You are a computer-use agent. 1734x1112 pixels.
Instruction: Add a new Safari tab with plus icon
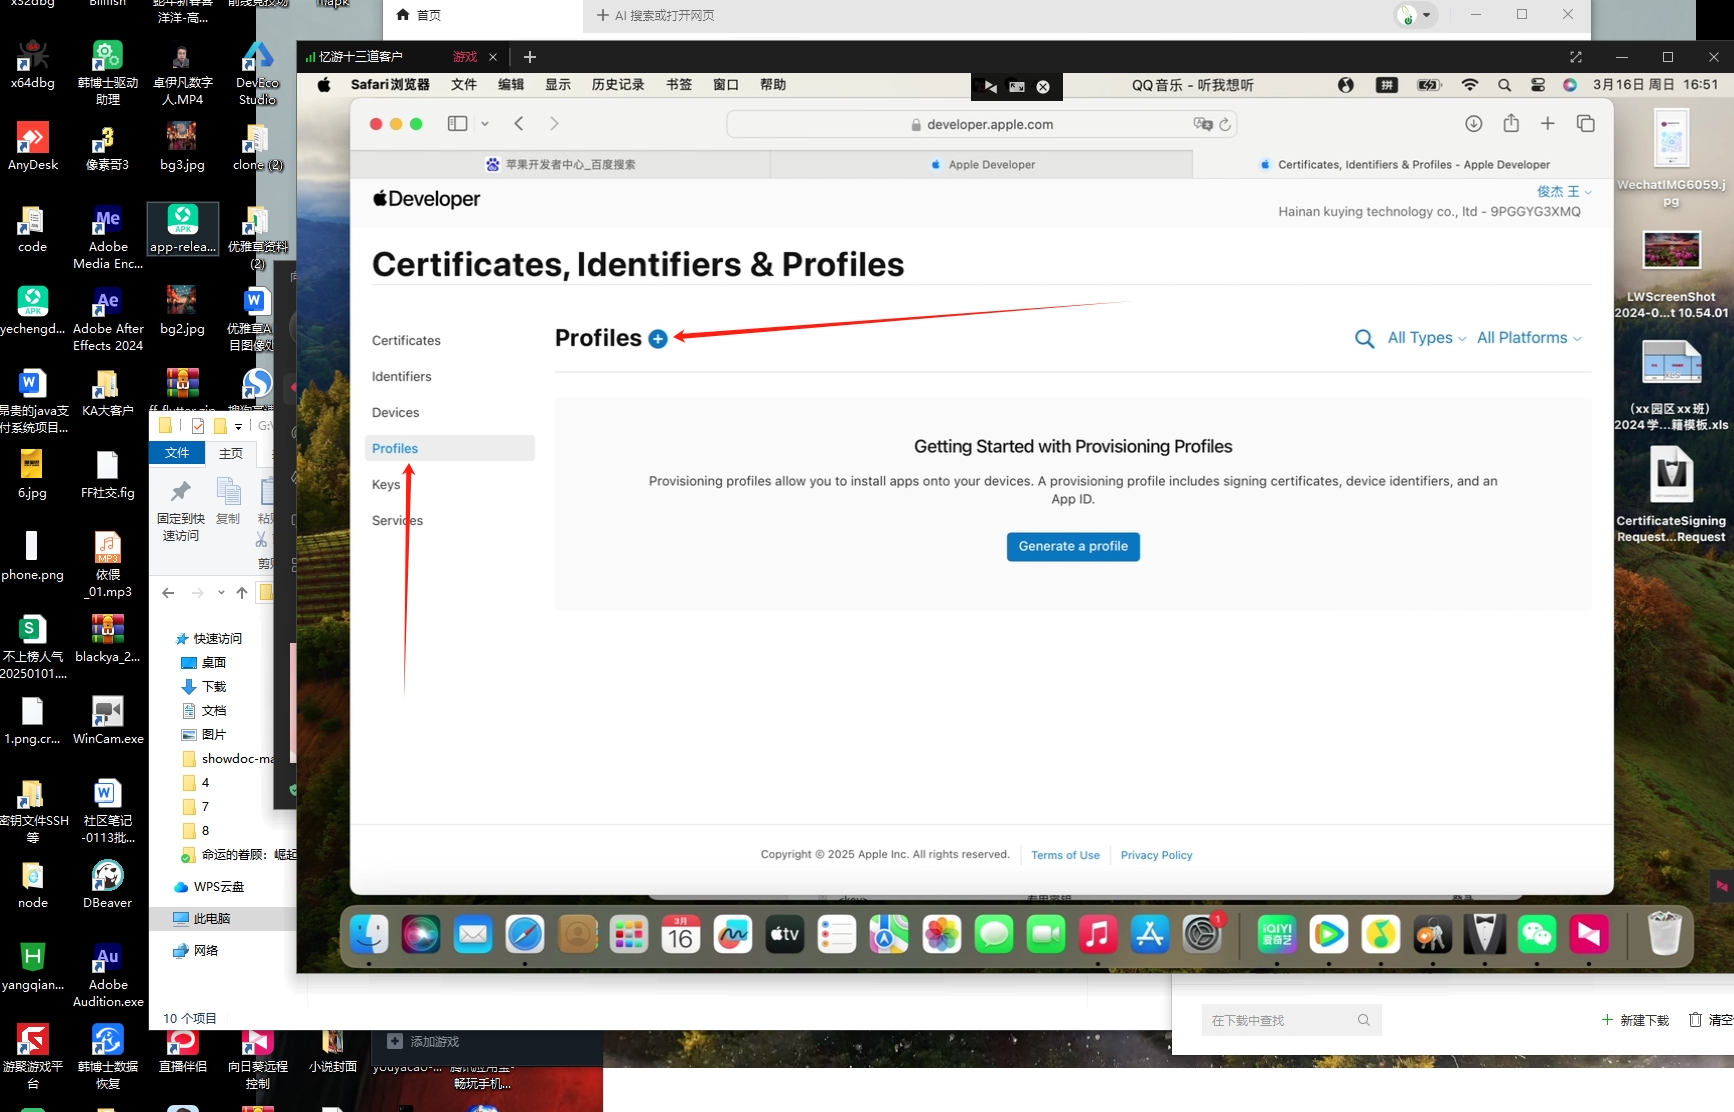click(1548, 124)
